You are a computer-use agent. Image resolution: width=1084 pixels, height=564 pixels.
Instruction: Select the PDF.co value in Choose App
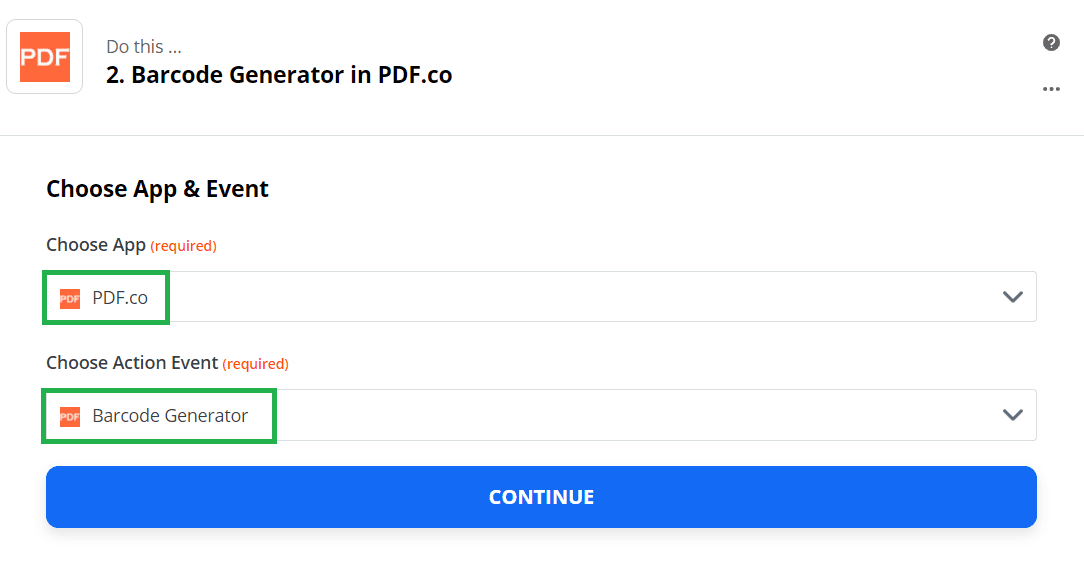pos(120,298)
